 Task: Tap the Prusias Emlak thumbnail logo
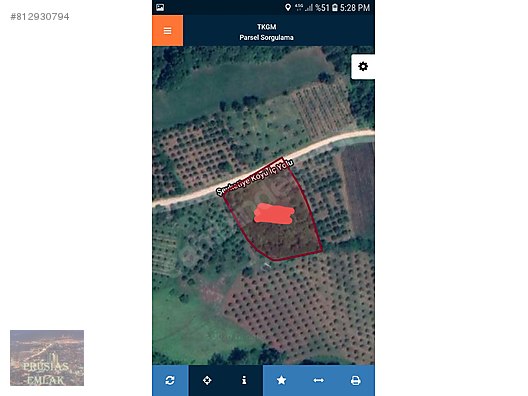47,358
